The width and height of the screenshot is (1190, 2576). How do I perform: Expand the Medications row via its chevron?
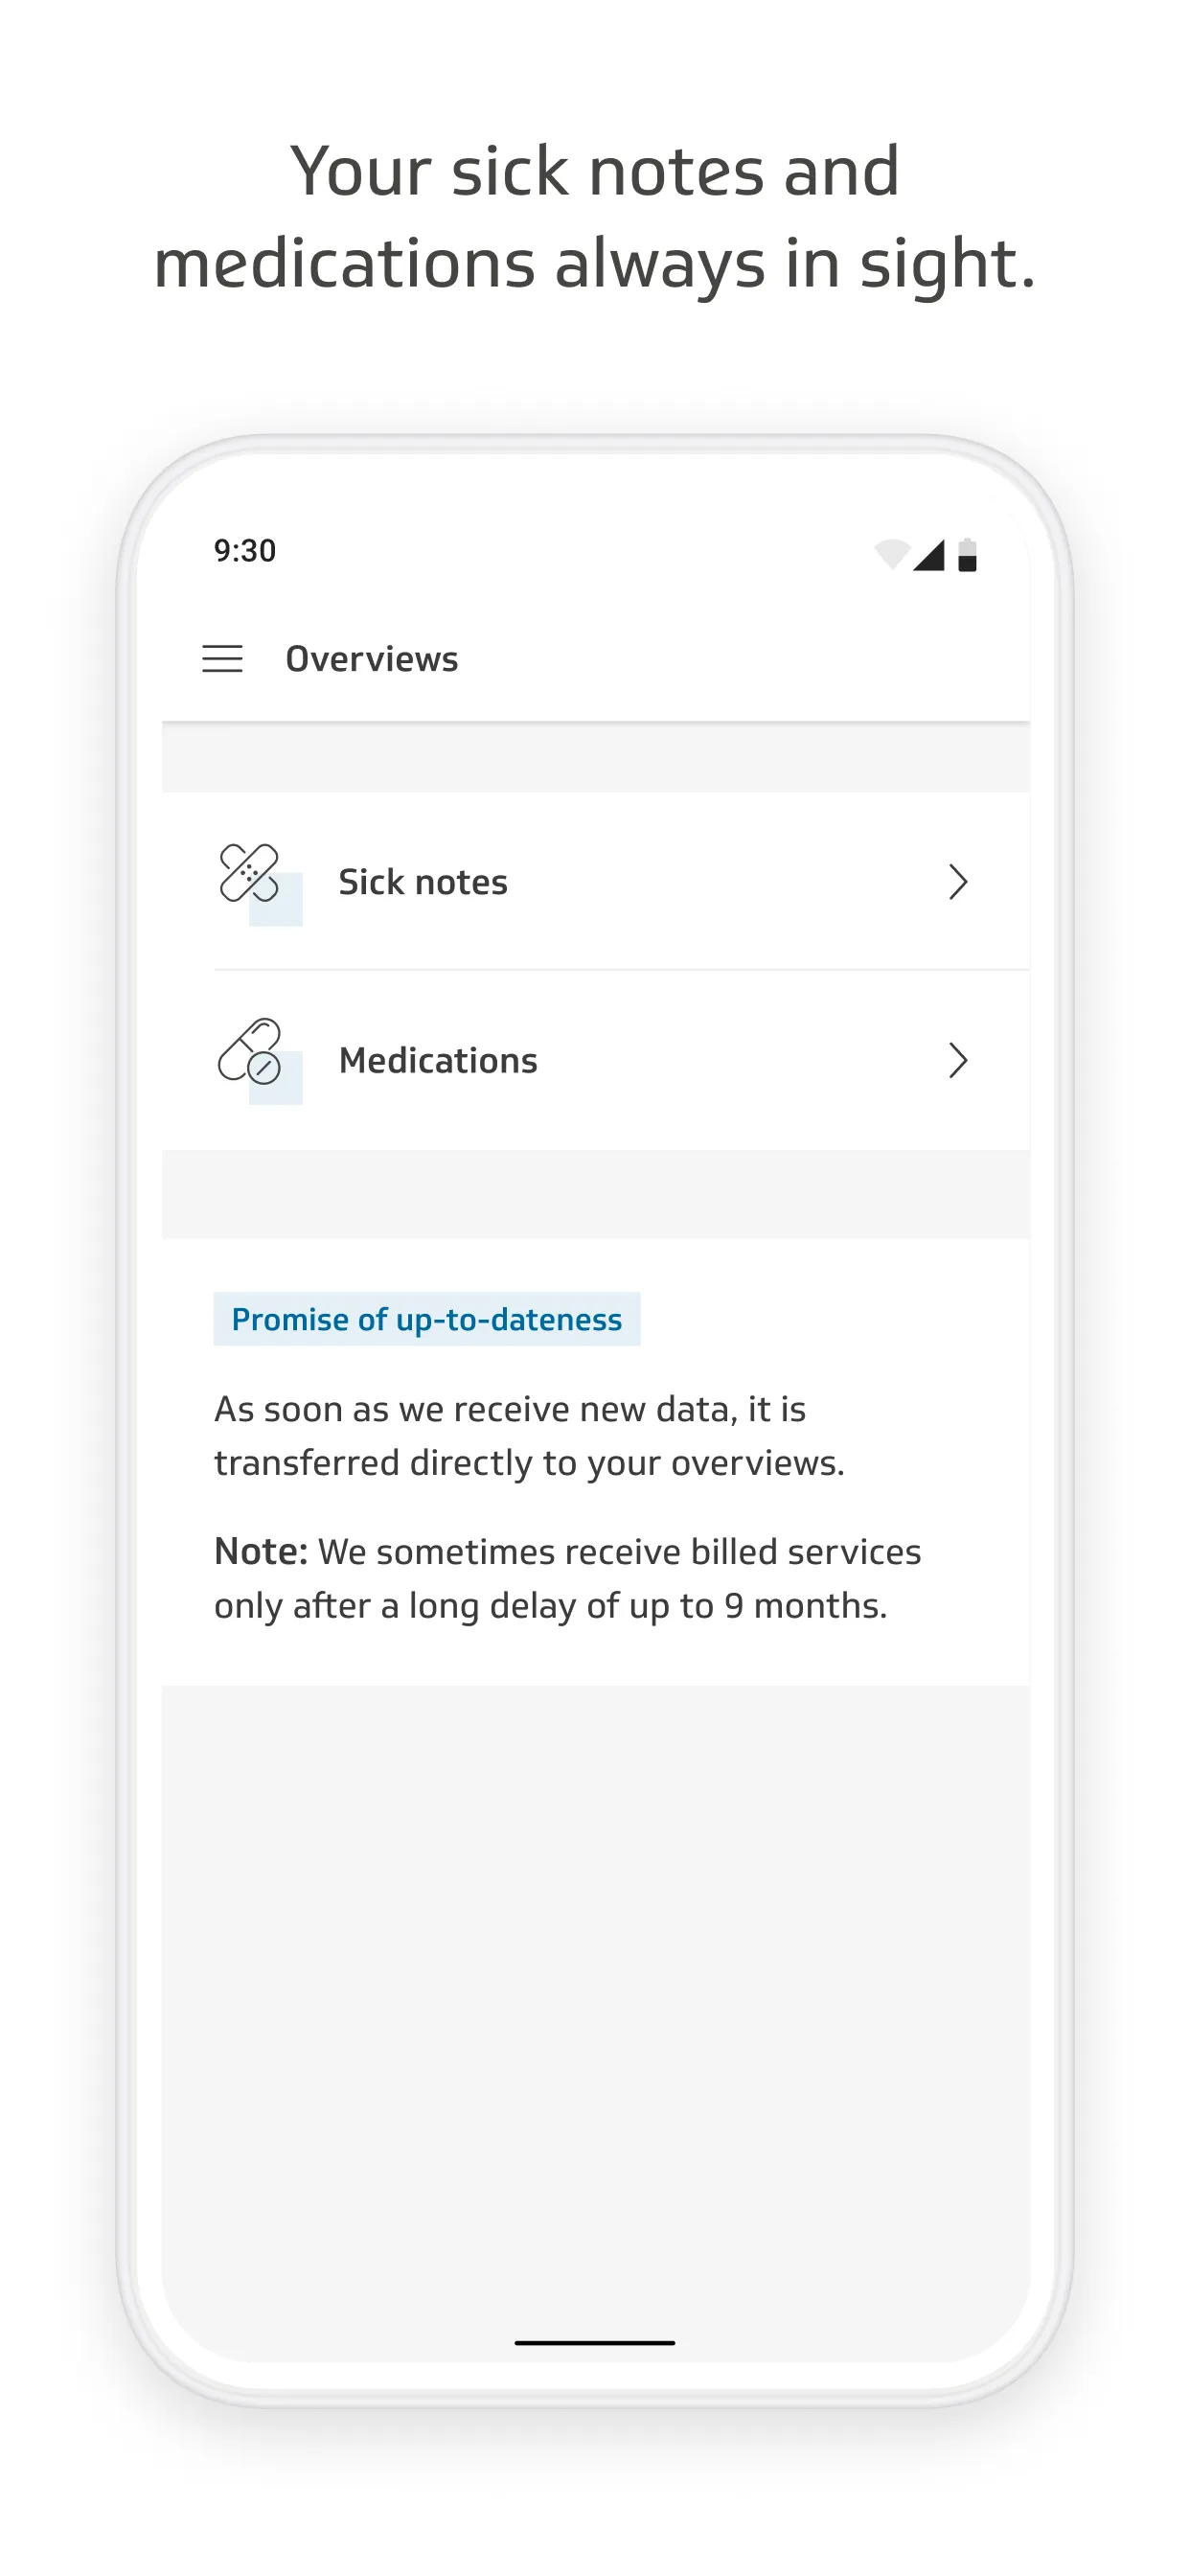(x=959, y=1060)
